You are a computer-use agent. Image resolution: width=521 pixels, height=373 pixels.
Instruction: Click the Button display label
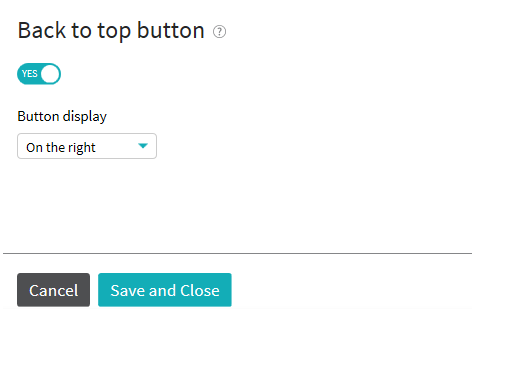click(x=62, y=117)
